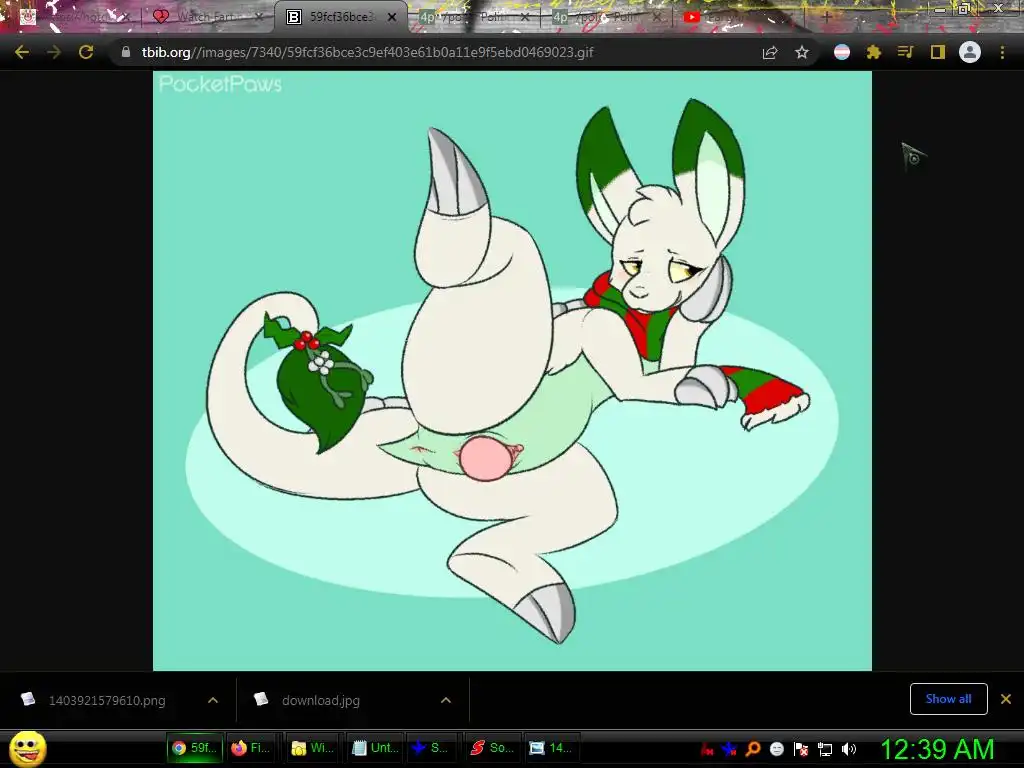Image resolution: width=1024 pixels, height=768 pixels.
Task: Close the second 4p /pol/ tab
Action: coord(658,17)
